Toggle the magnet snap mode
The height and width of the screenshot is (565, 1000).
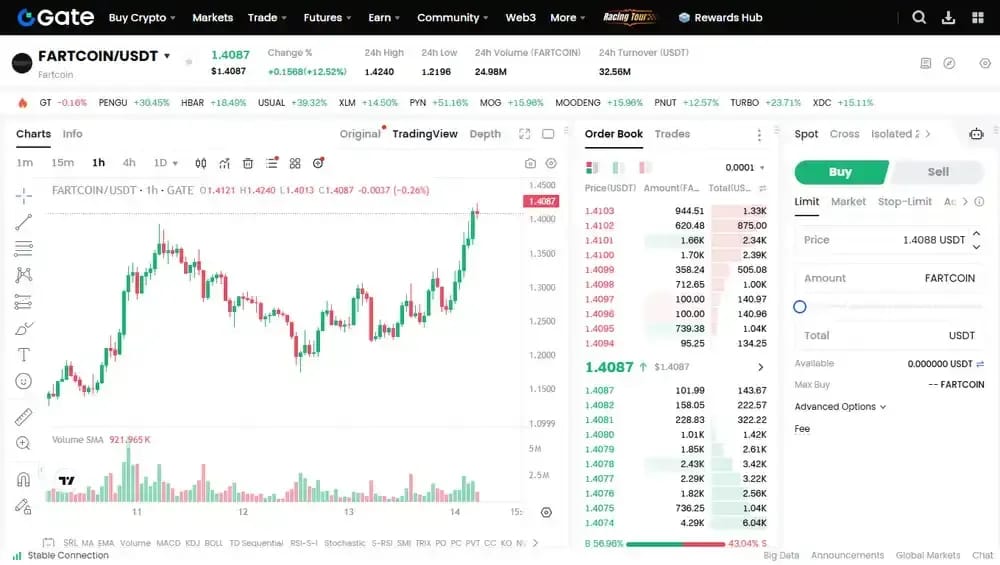pos(24,480)
